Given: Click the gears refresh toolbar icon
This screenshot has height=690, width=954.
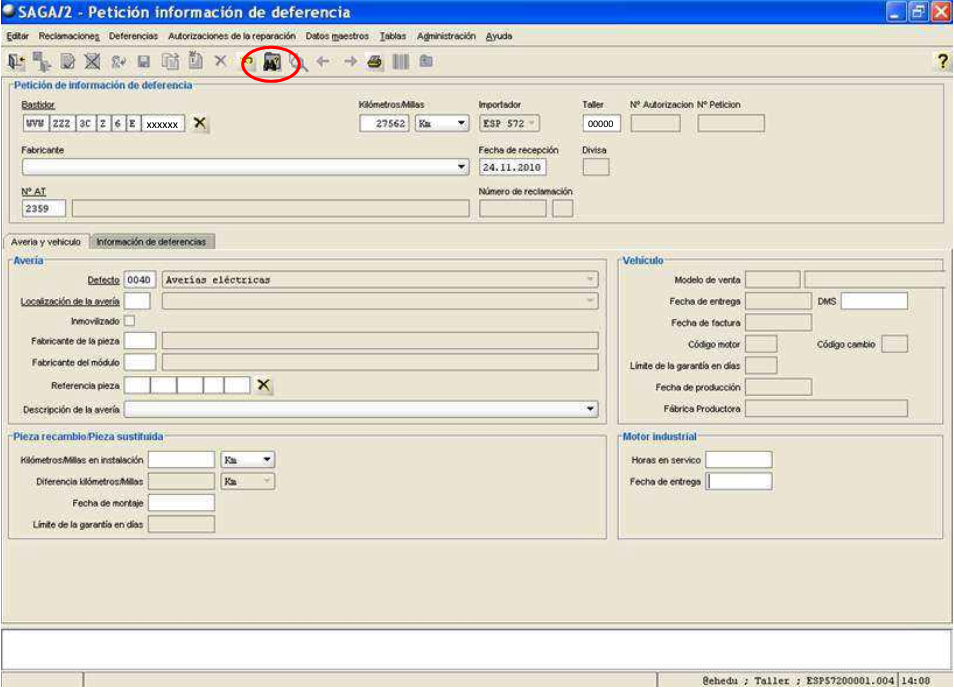Looking at the screenshot, I should (x=118, y=61).
